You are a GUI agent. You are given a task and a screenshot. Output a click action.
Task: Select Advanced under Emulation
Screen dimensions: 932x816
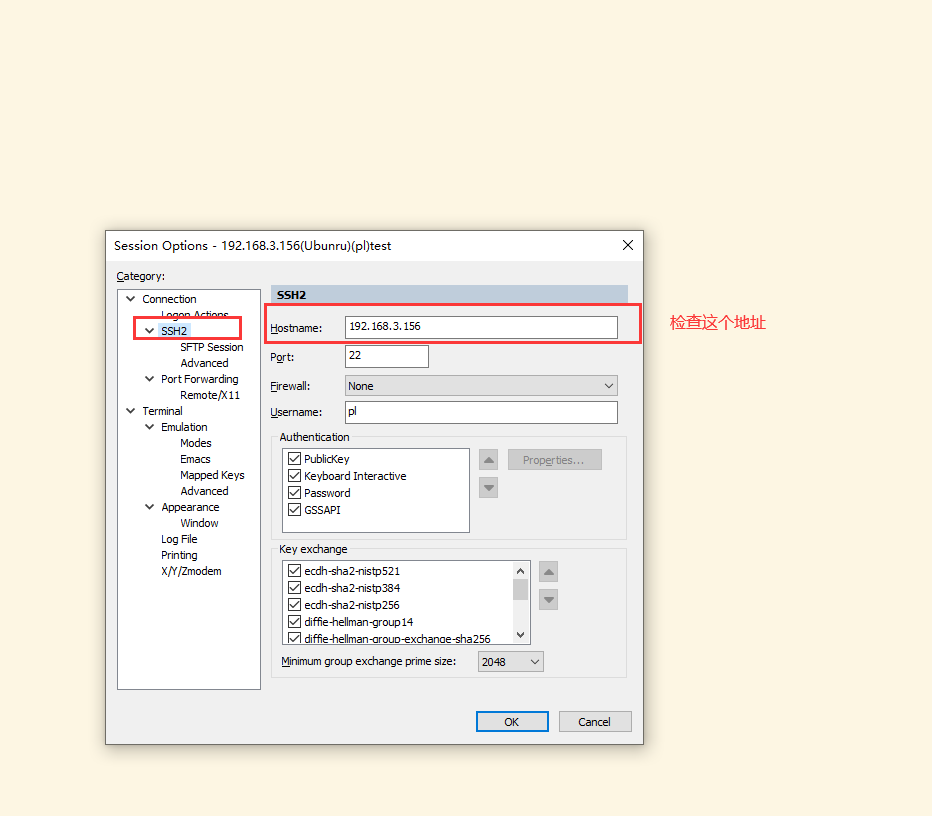point(204,492)
